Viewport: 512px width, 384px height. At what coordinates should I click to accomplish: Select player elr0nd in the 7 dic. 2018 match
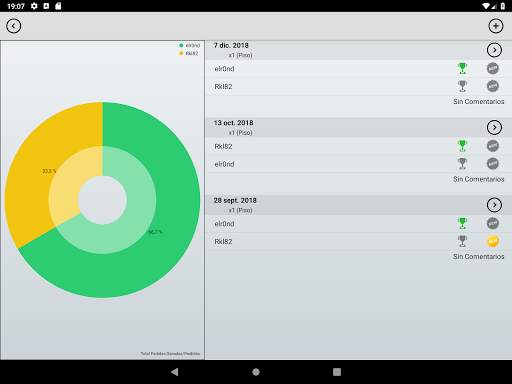(224, 69)
